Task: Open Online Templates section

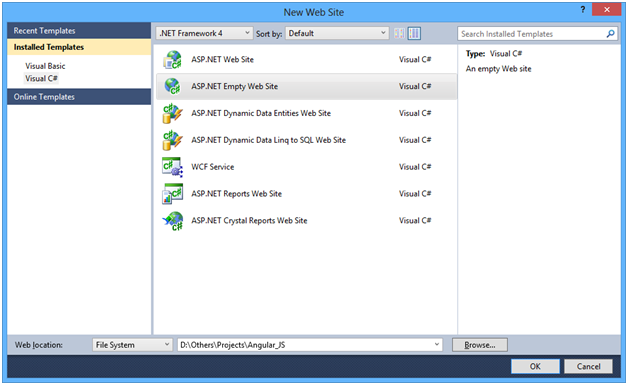Action: pos(79,97)
